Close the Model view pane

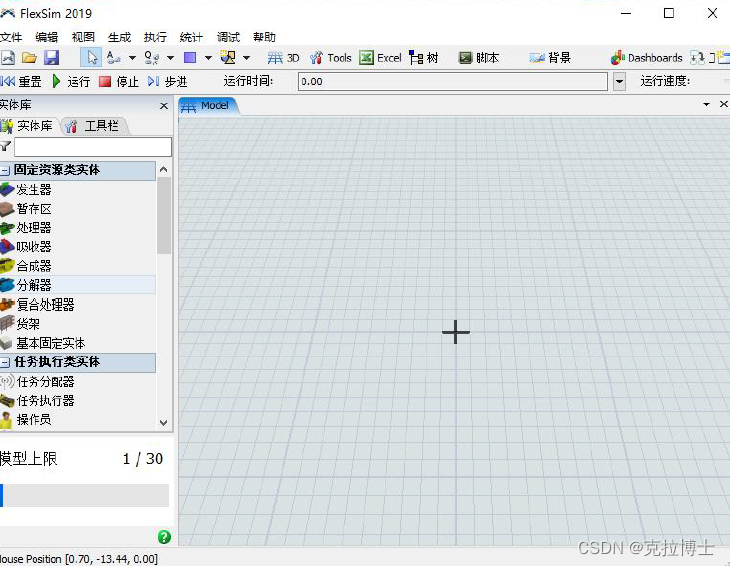pos(723,104)
